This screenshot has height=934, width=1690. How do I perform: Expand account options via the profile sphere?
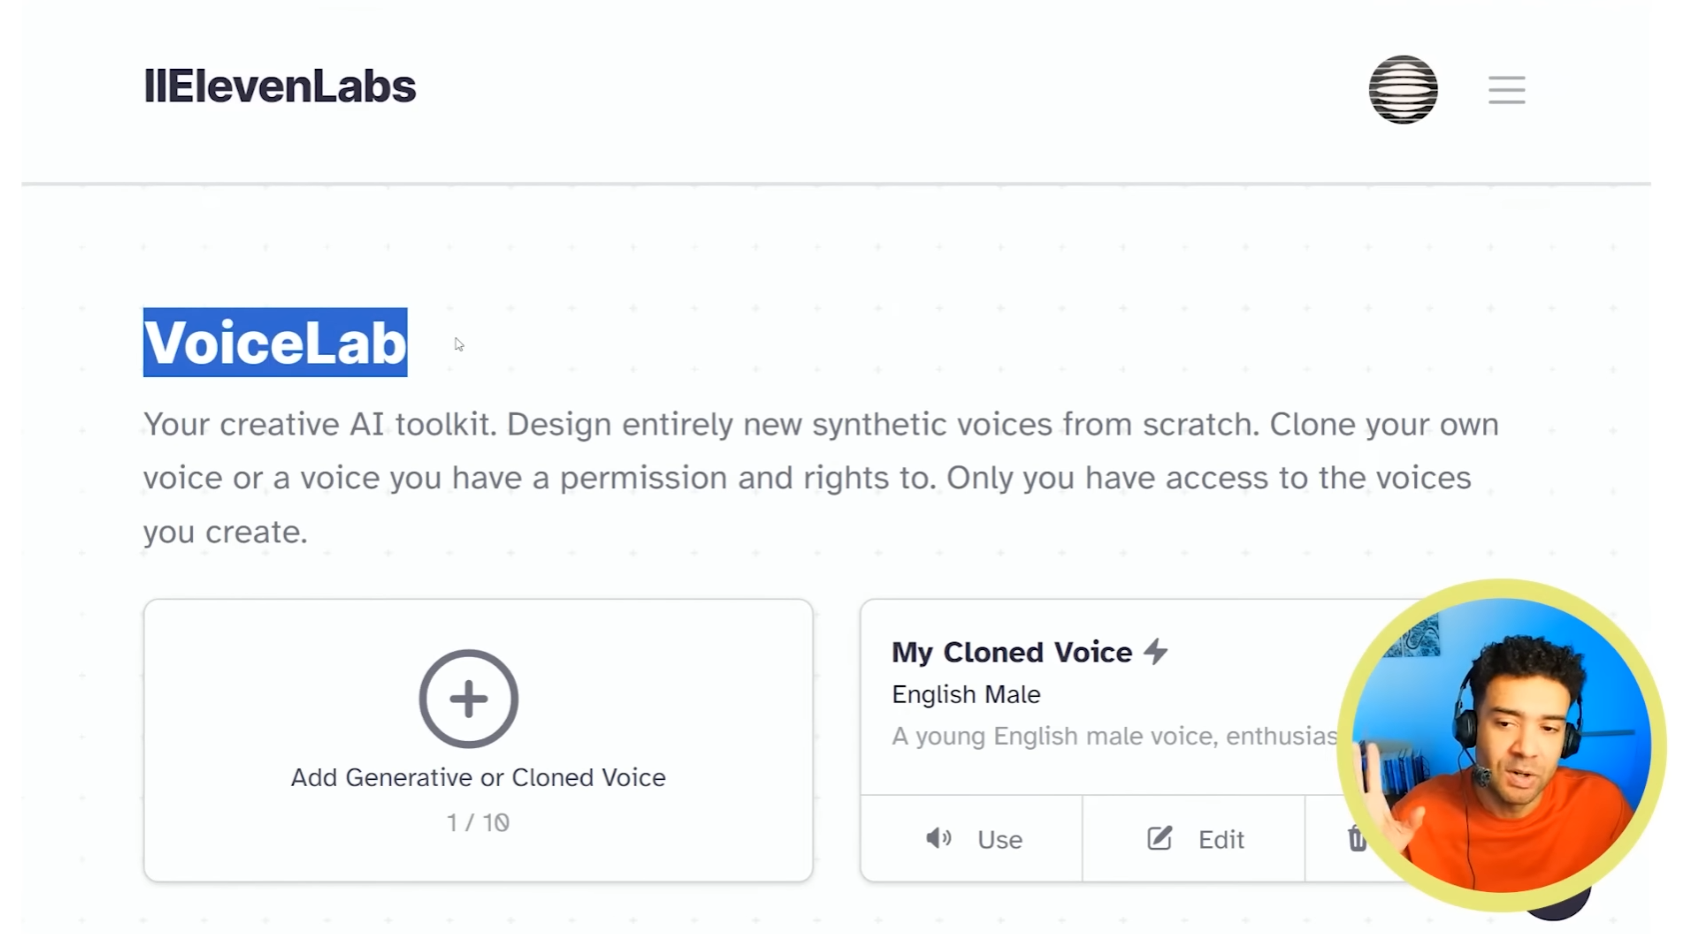(1403, 89)
